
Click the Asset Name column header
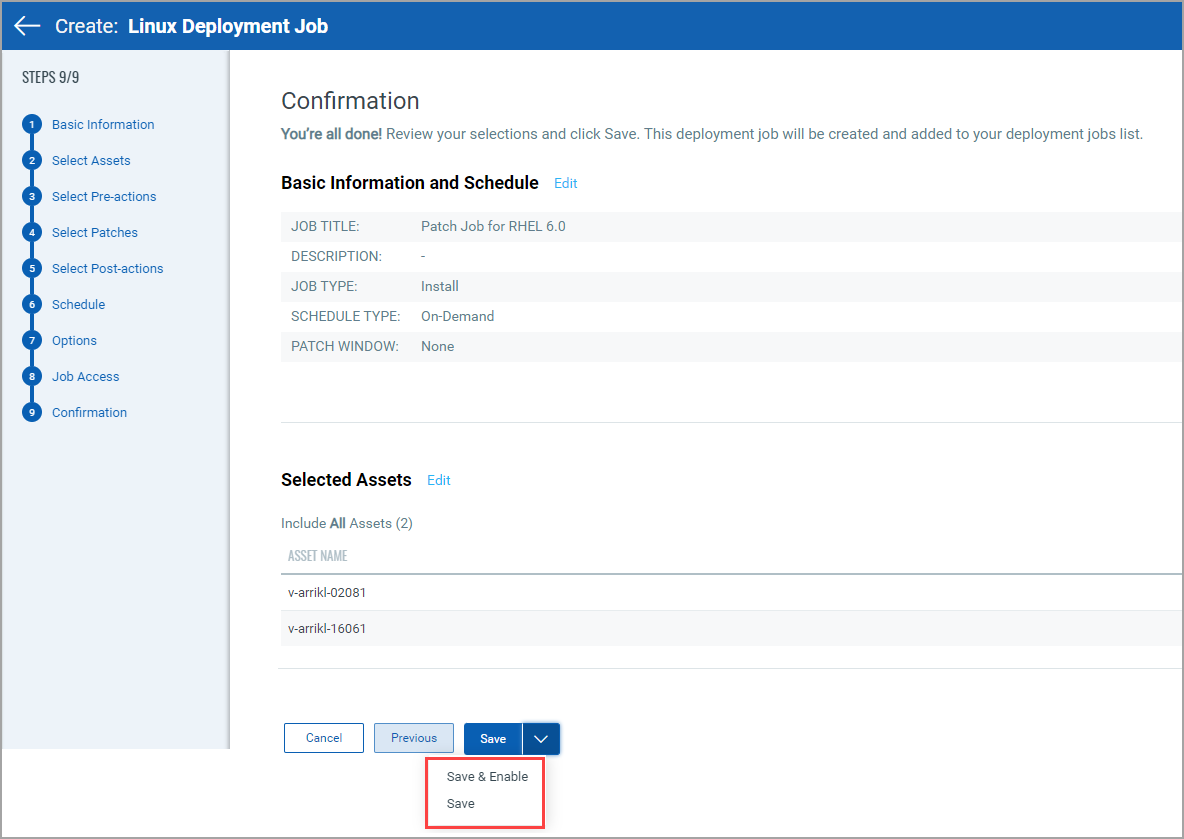(x=318, y=556)
